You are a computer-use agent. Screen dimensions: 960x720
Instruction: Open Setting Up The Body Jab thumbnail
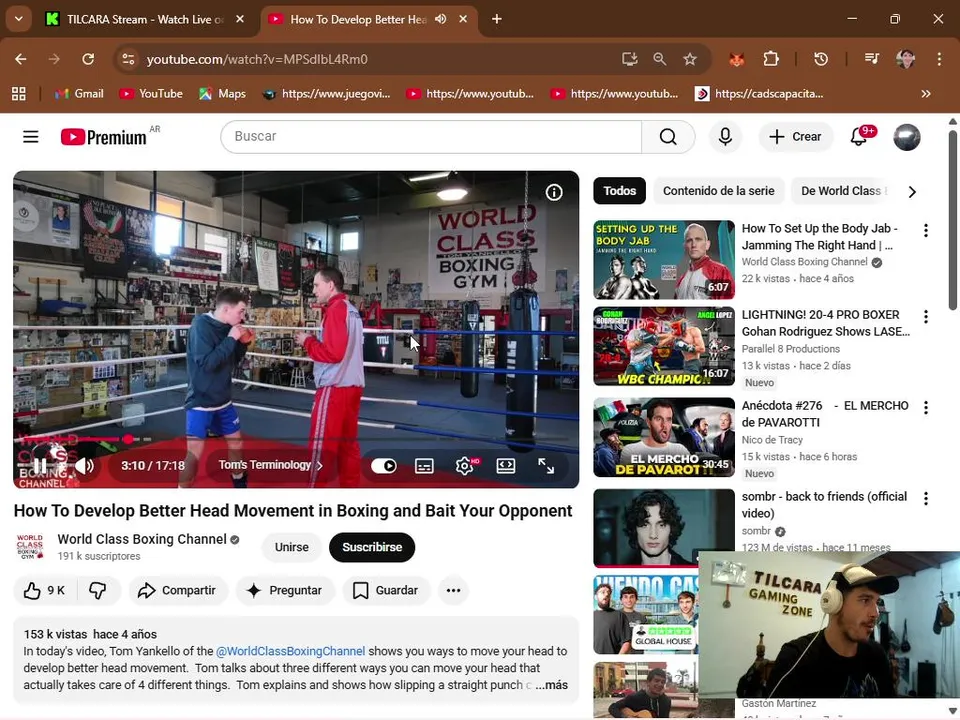[x=664, y=260]
